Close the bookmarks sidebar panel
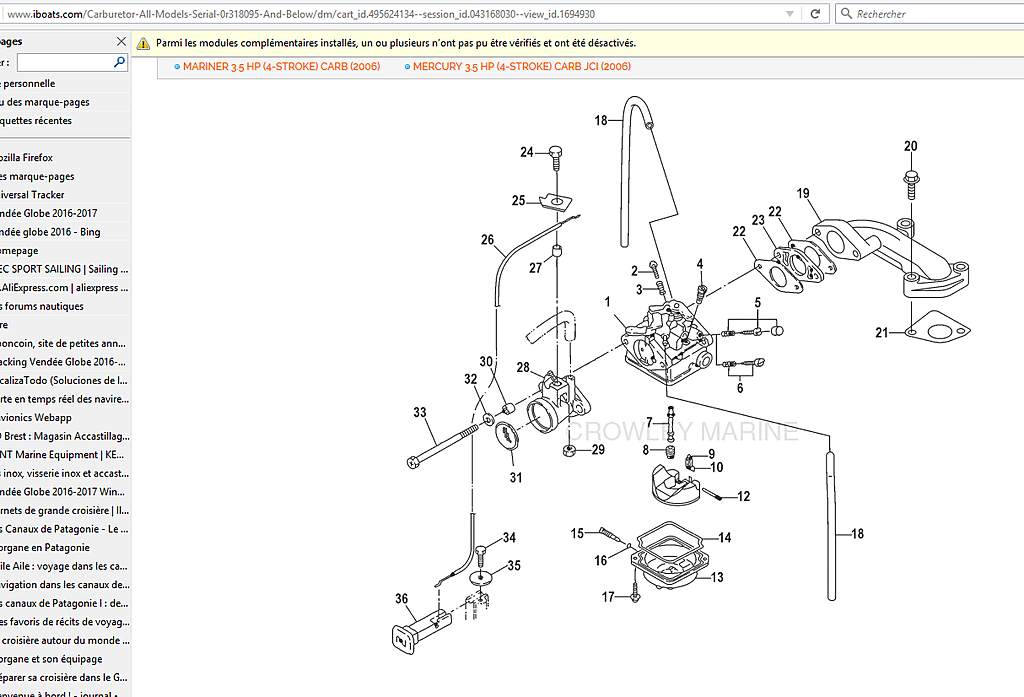Viewport: 1024px width, 697px height. click(121, 42)
